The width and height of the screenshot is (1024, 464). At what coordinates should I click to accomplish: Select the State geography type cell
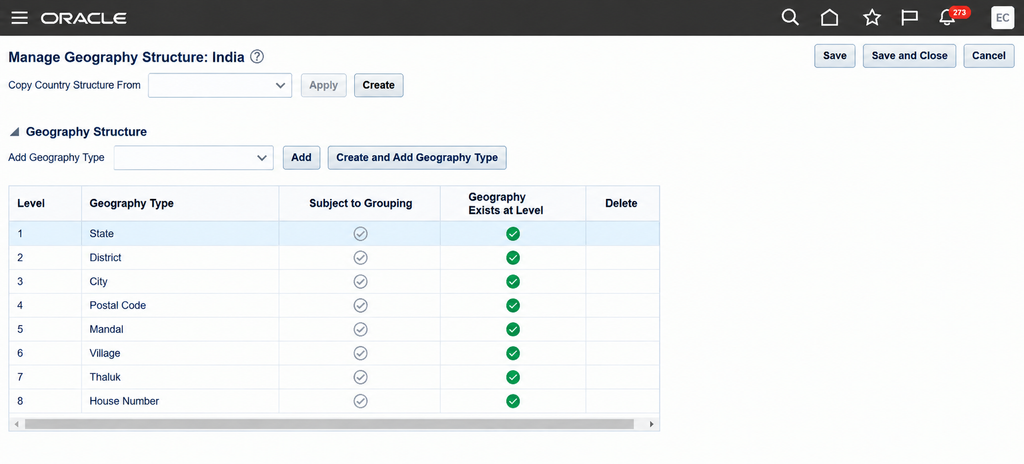tap(180, 234)
